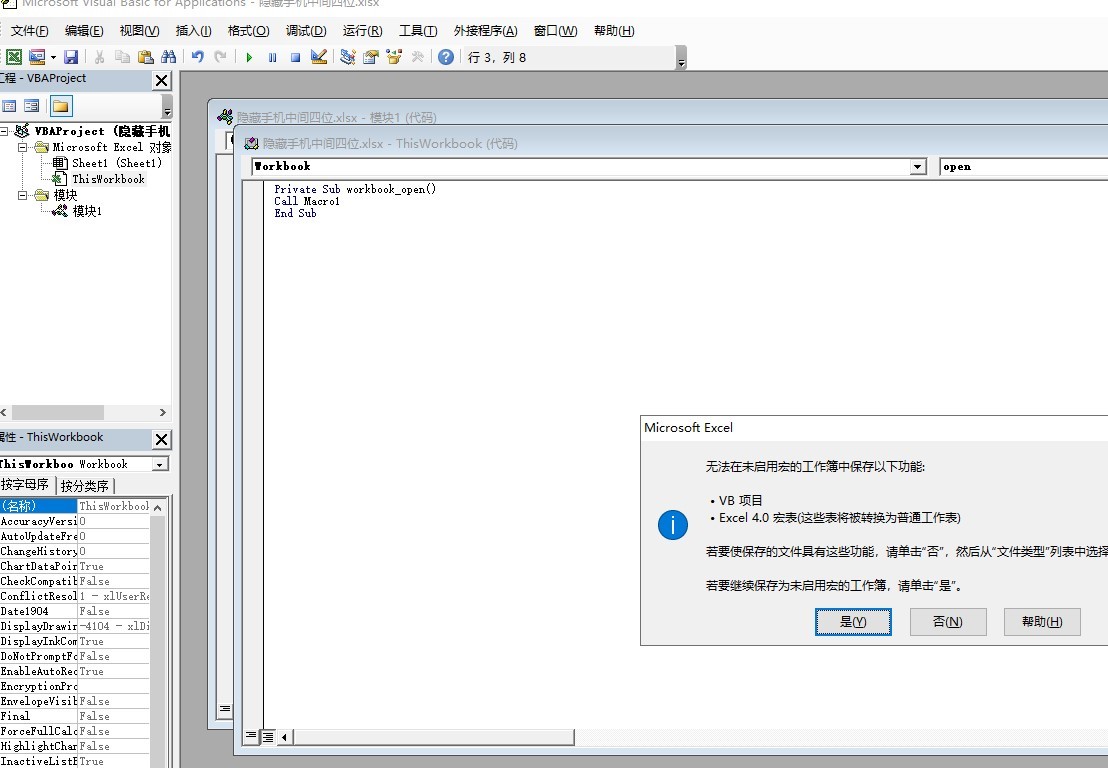Undo the last action
This screenshot has width=1108, height=768.
pyautogui.click(x=198, y=57)
